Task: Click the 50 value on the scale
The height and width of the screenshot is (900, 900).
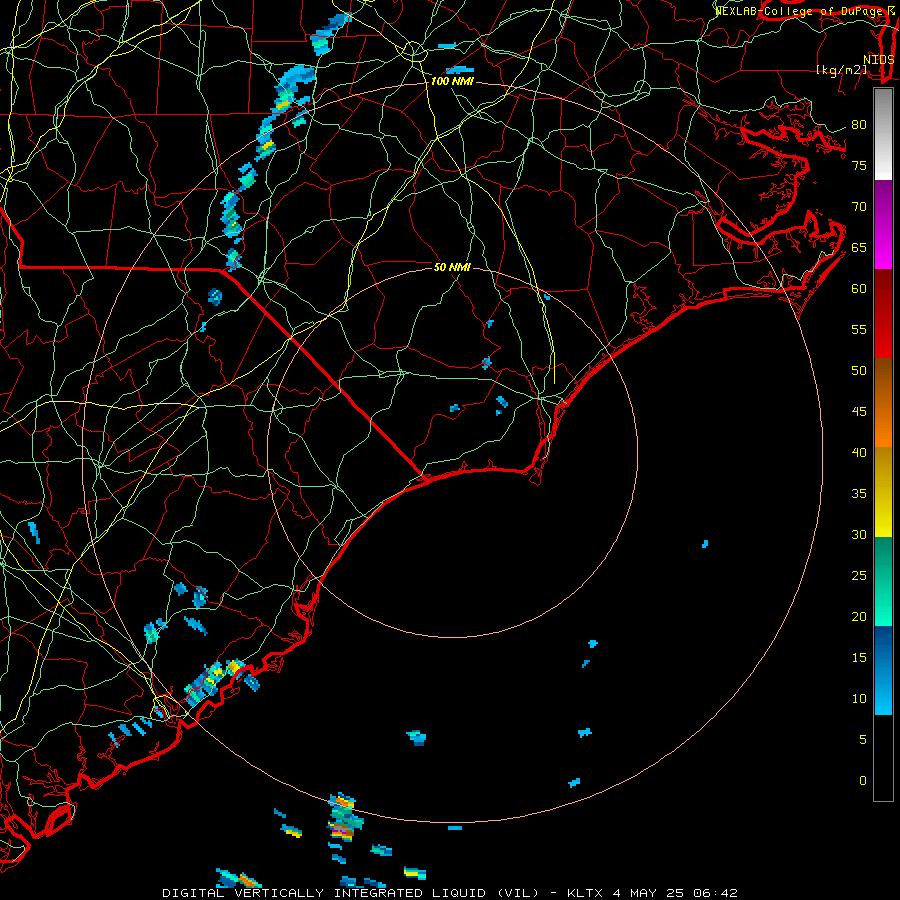Action: coord(859,371)
